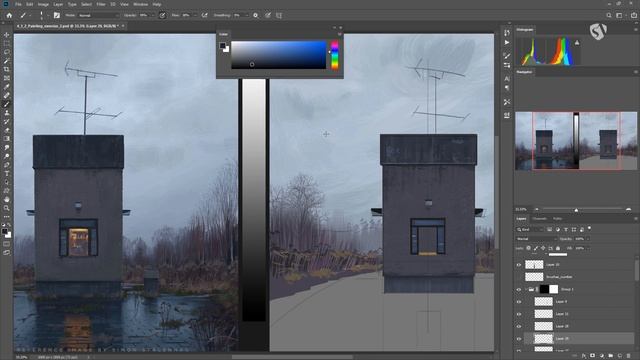Add layer style fx icon
This screenshot has width=640, height=360.
(x=584, y=356)
